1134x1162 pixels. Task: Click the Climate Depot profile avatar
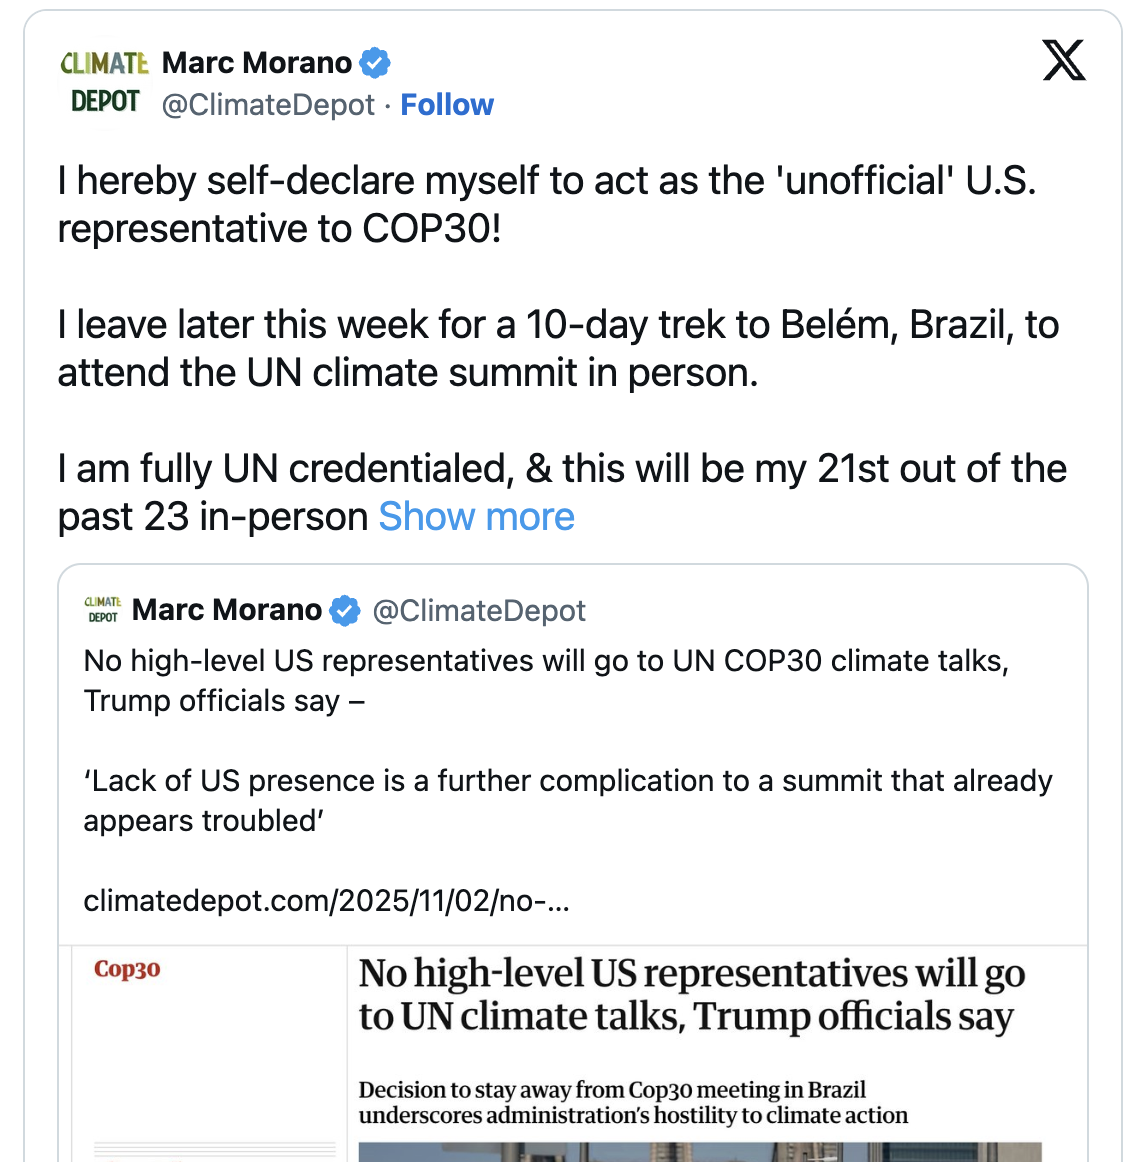(x=104, y=82)
